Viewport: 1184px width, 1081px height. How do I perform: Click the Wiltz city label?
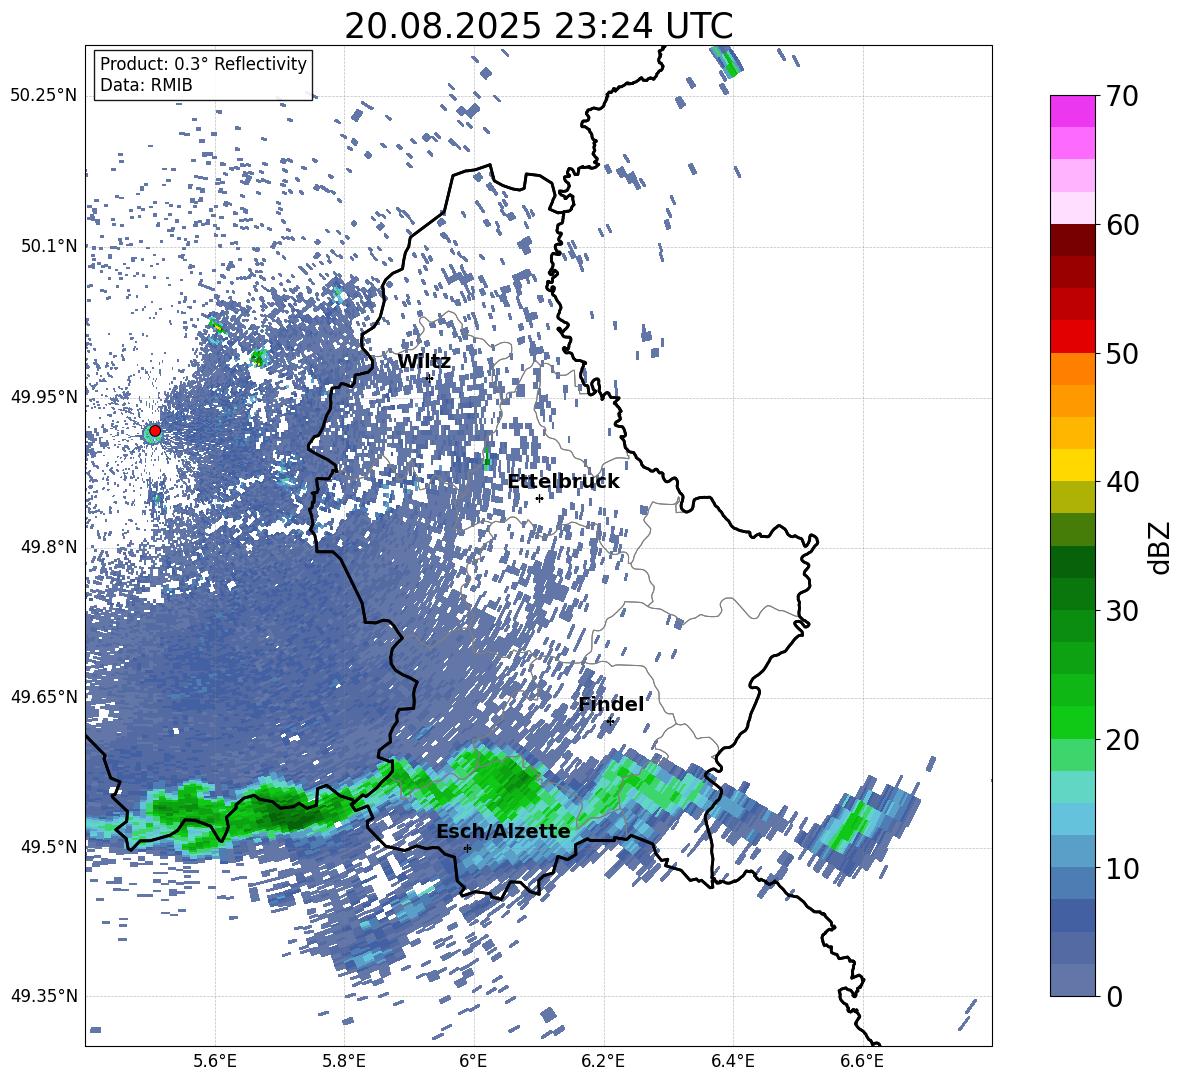point(424,362)
